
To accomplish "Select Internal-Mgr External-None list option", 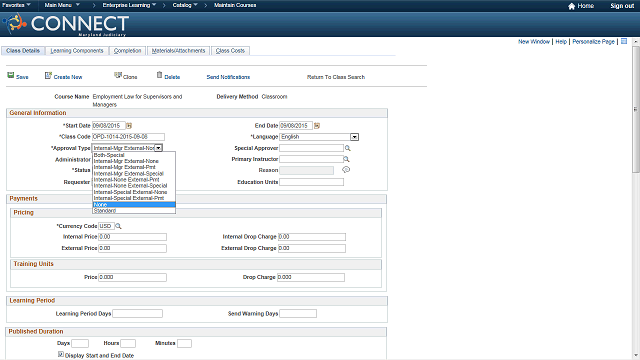I will pyautogui.click(x=134, y=161).
